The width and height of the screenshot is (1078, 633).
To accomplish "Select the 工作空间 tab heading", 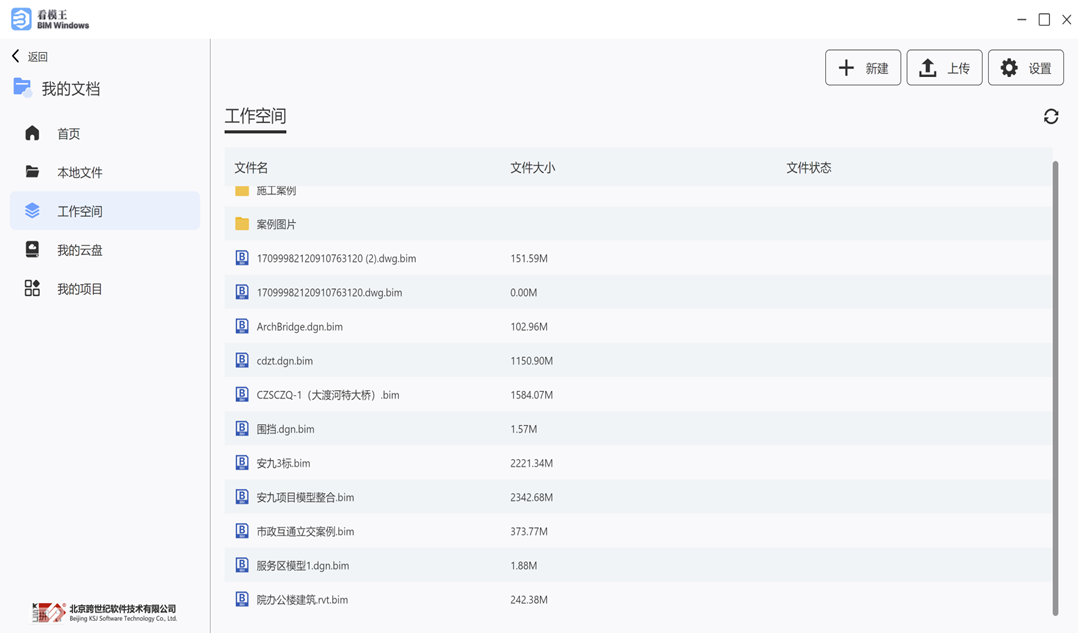I will (255, 116).
